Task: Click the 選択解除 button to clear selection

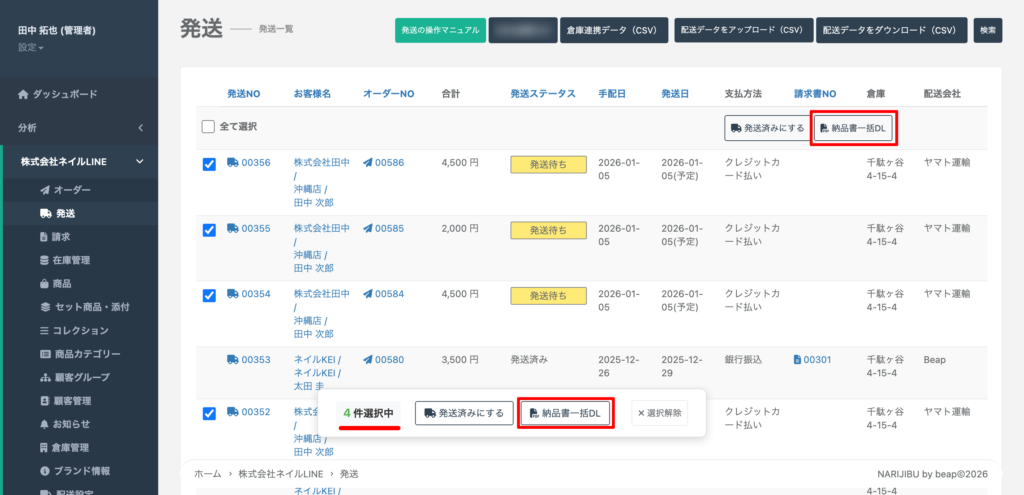Action: [659, 413]
